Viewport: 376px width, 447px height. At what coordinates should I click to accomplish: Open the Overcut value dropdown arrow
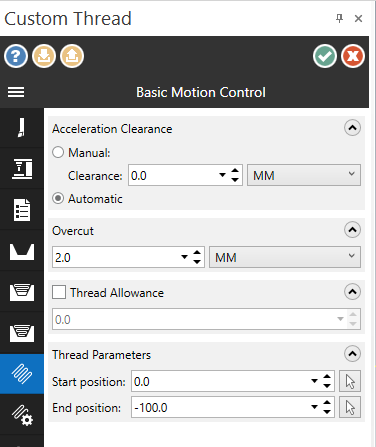pos(184,257)
